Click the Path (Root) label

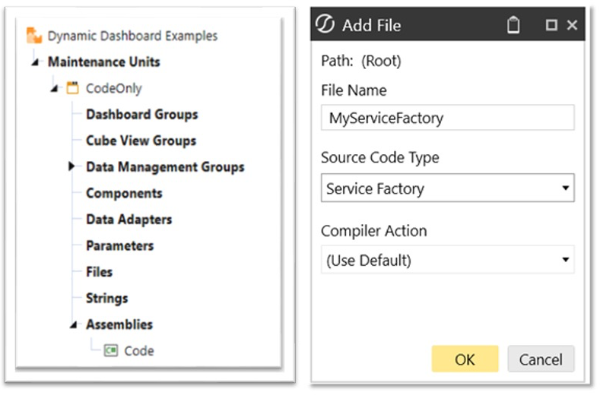click(361, 61)
